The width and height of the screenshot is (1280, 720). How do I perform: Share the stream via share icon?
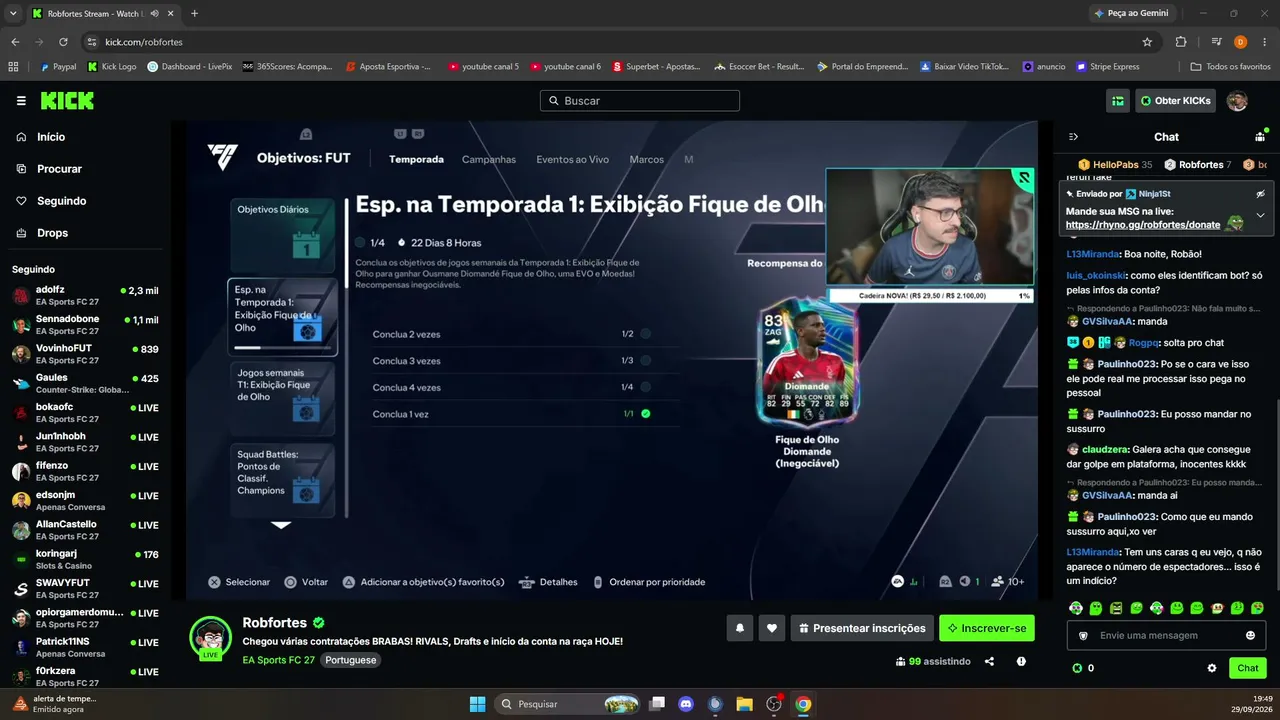click(x=989, y=661)
